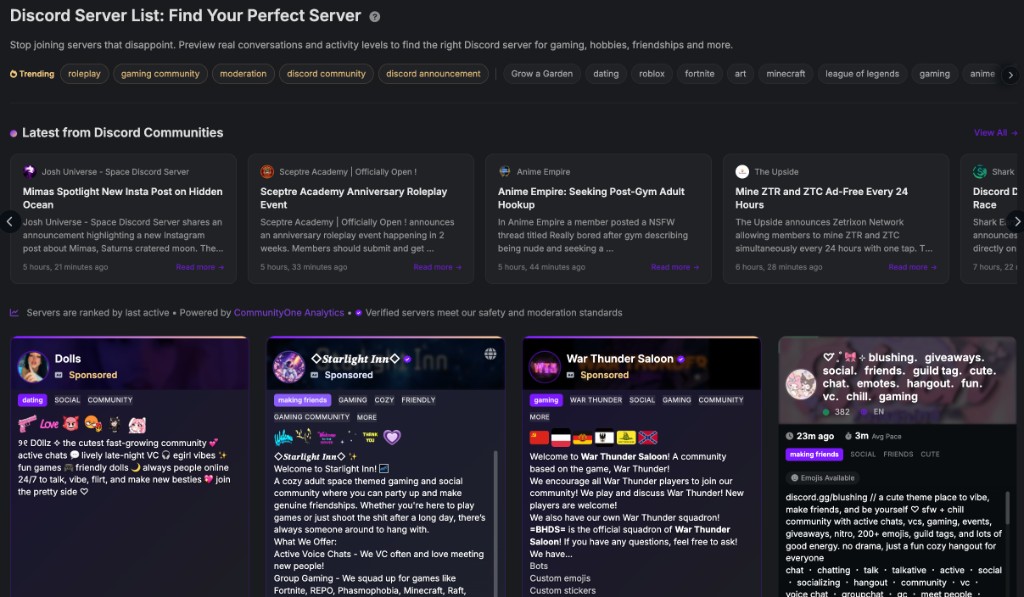Select the gaming tag chip in trending row
The image size is (1024, 597).
click(935, 74)
